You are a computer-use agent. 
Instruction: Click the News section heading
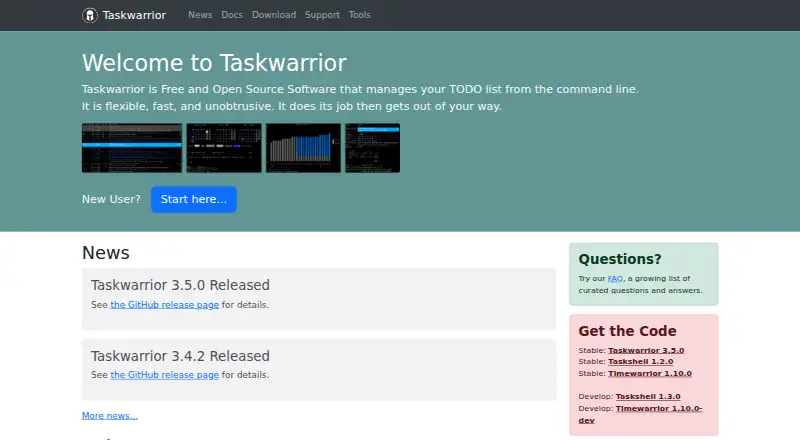click(106, 253)
